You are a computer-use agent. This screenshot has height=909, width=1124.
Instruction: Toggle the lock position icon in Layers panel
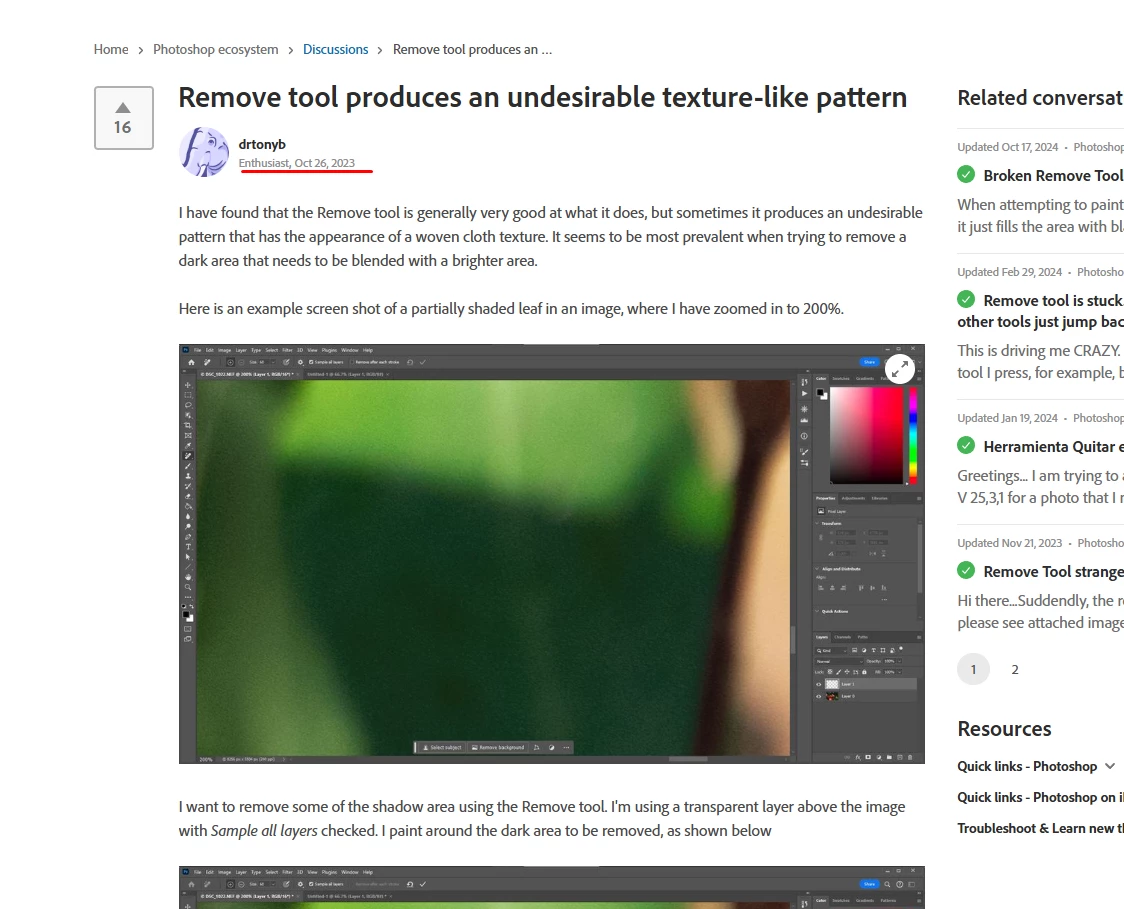[847, 672]
